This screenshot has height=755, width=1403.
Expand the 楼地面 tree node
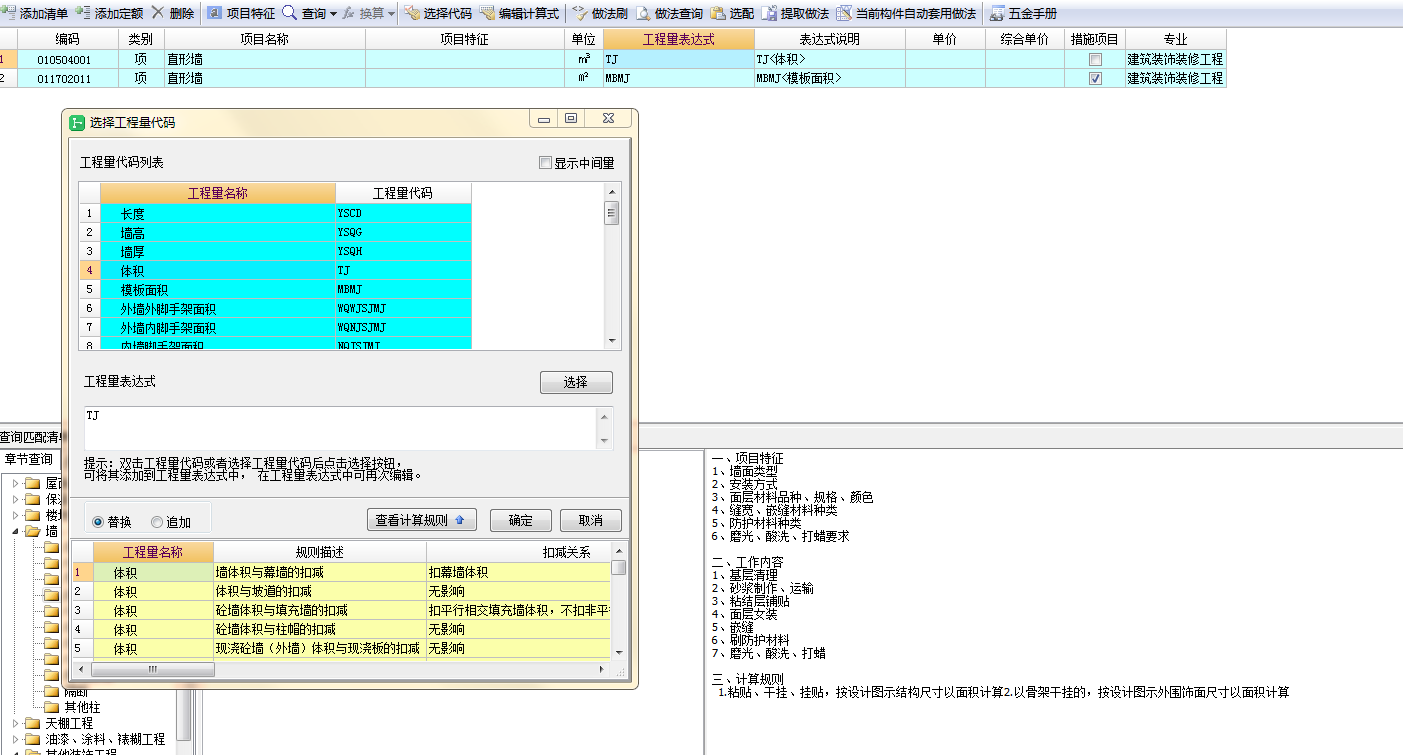click(x=15, y=515)
